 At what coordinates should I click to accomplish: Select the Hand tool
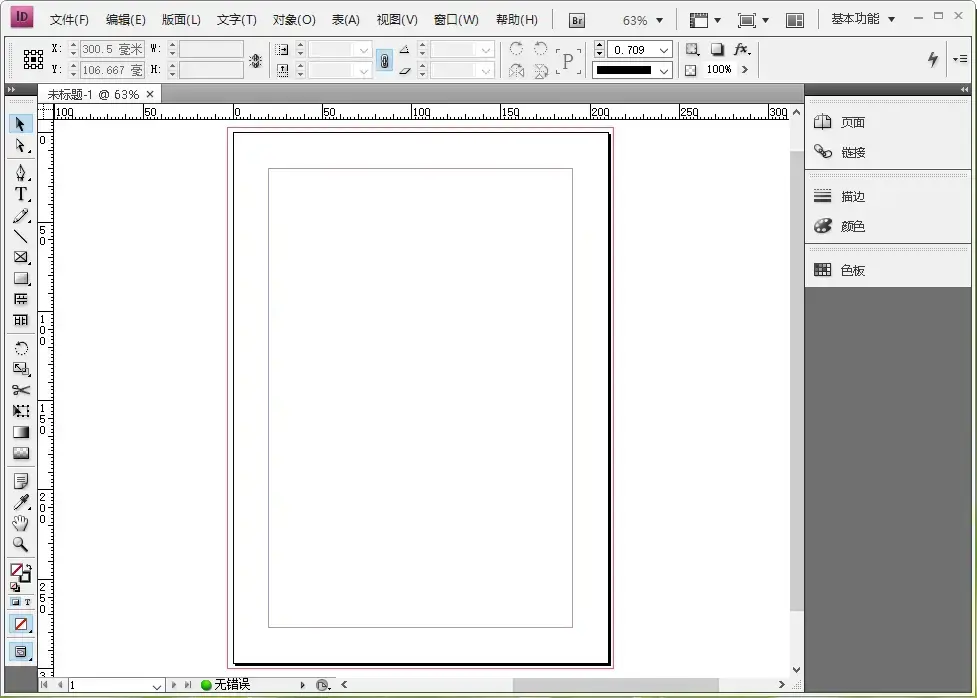tap(21, 524)
